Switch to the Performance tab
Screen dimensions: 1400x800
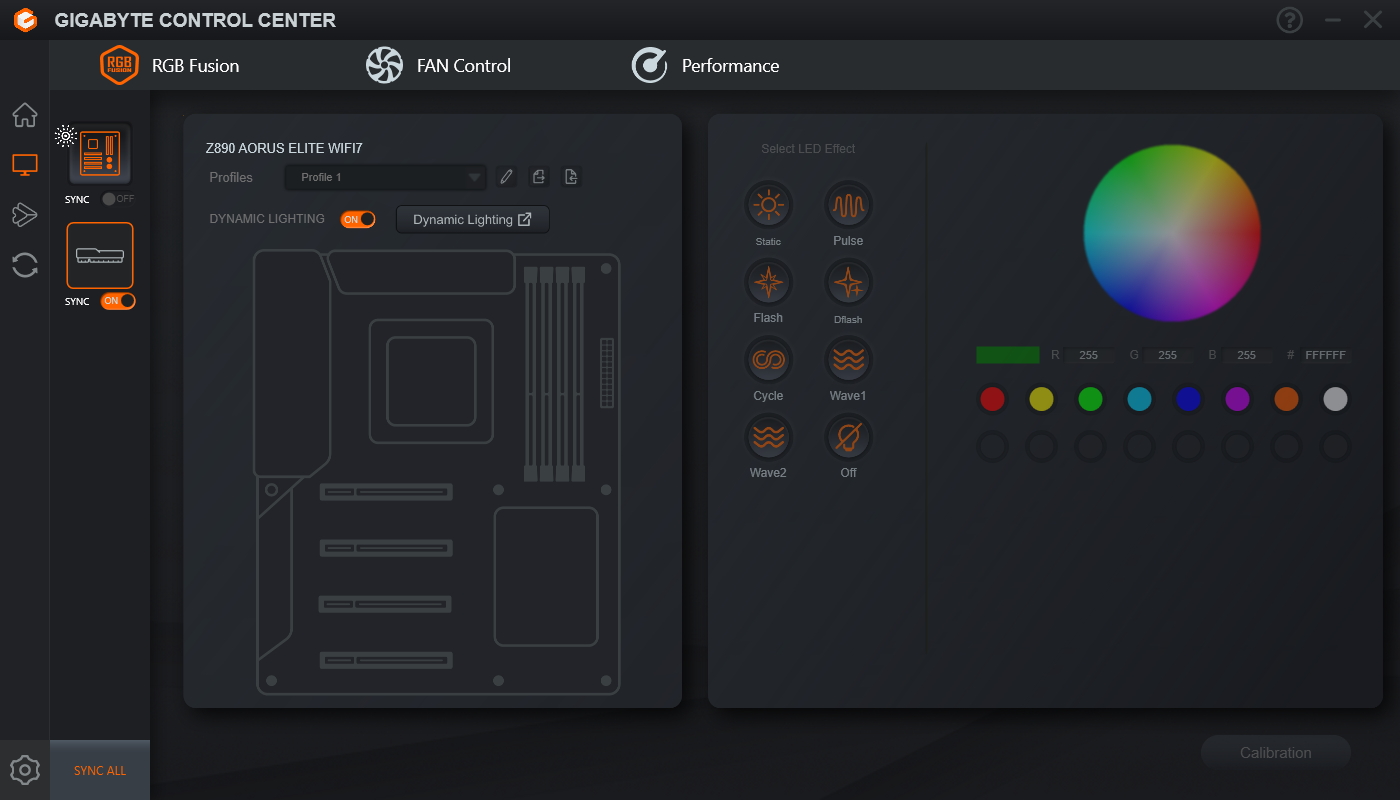coord(705,66)
